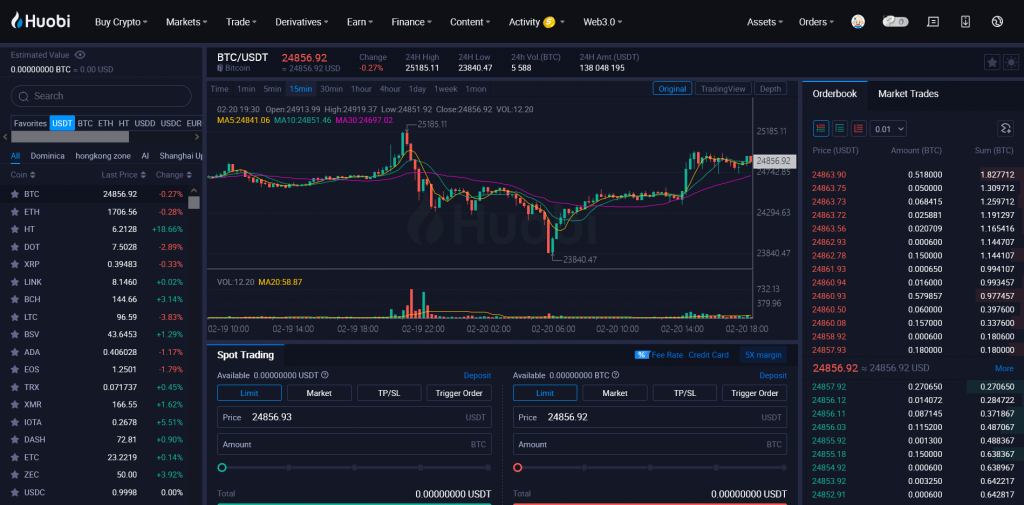Click the buy Price input field

coord(354,417)
